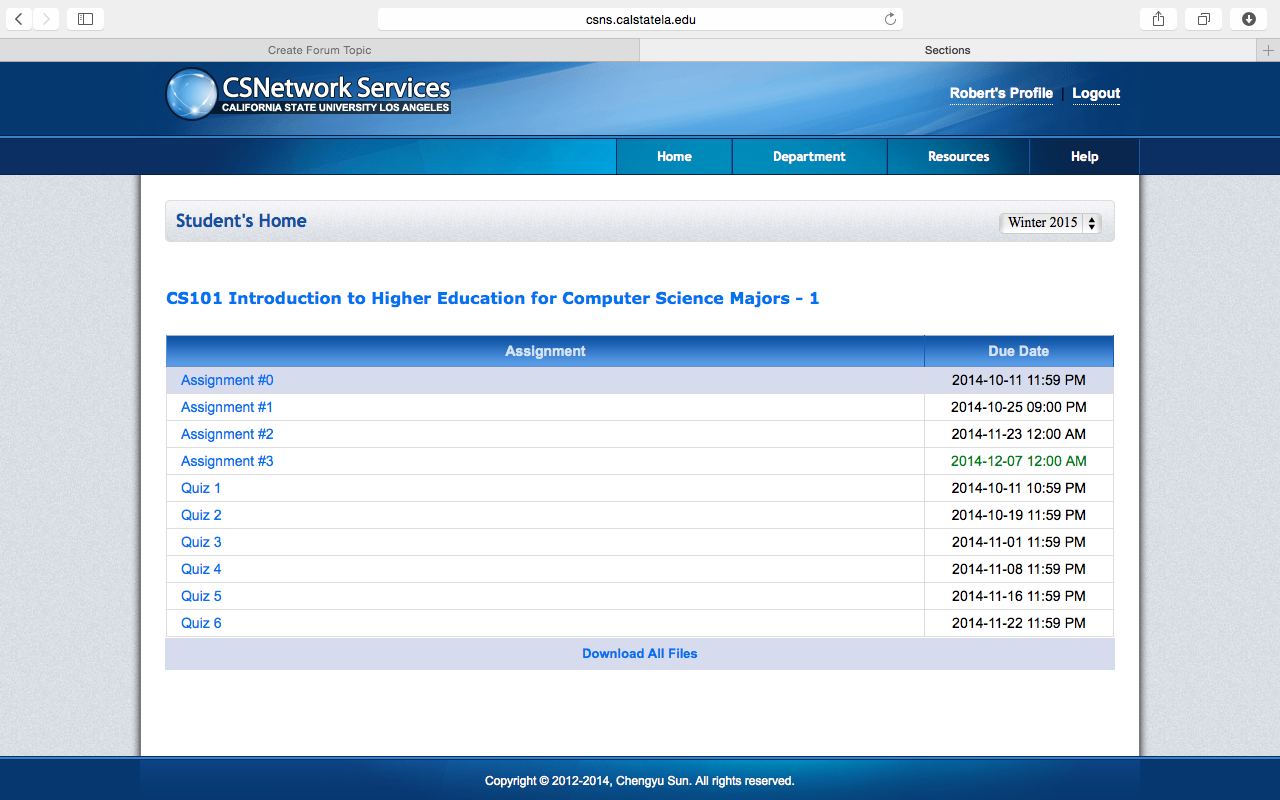Click the csns.calstatela.edu address bar
The width and height of the screenshot is (1280, 800).
click(640, 19)
